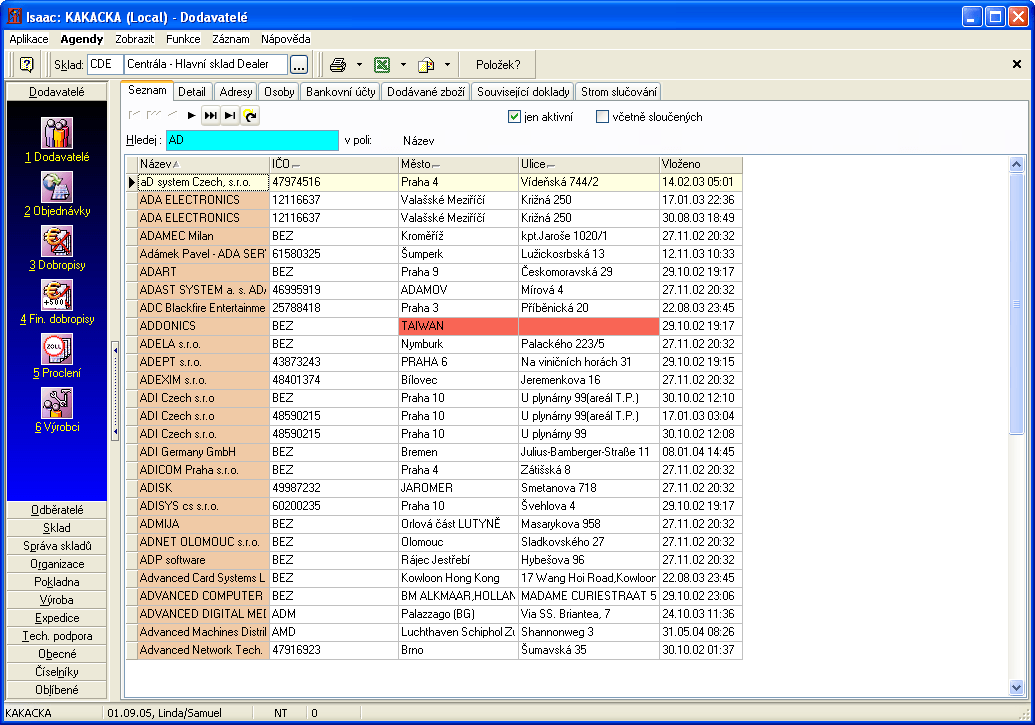Enable the 'včetně sloučených' checkbox
Viewport: 1035px width, 725px height.
602,117
